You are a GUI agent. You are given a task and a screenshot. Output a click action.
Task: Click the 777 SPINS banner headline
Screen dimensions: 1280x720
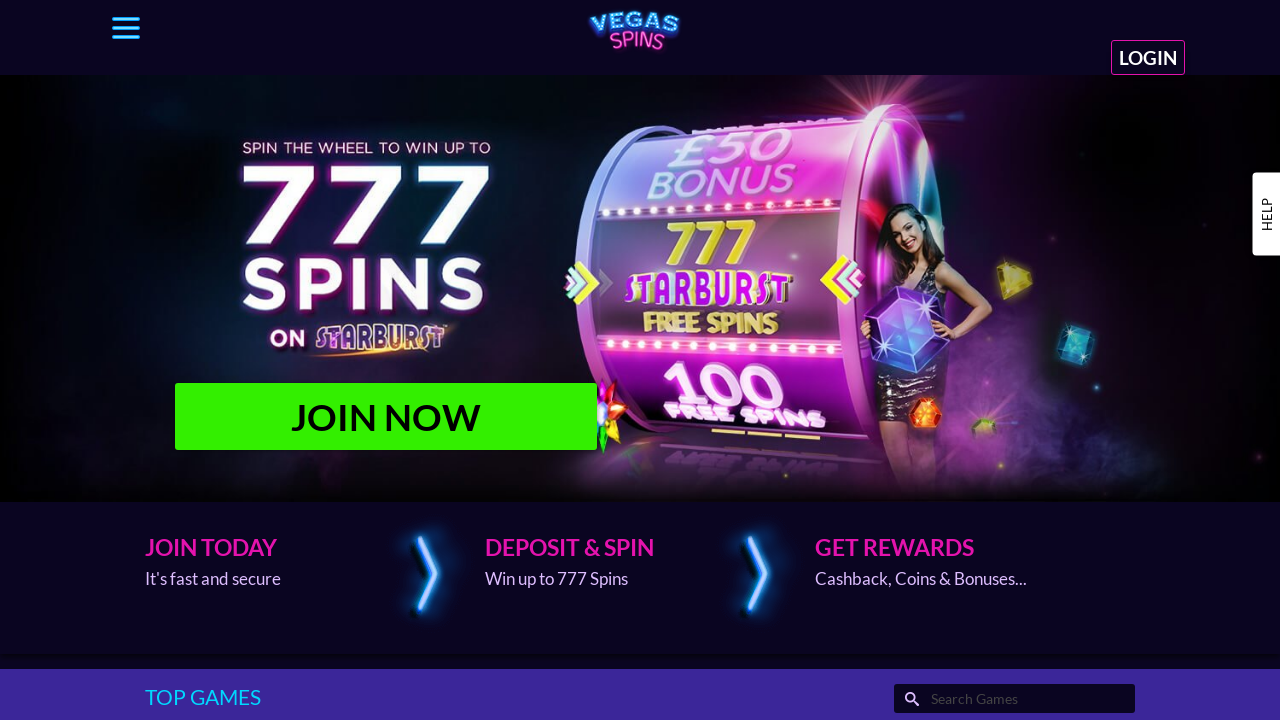coord(366,245)
